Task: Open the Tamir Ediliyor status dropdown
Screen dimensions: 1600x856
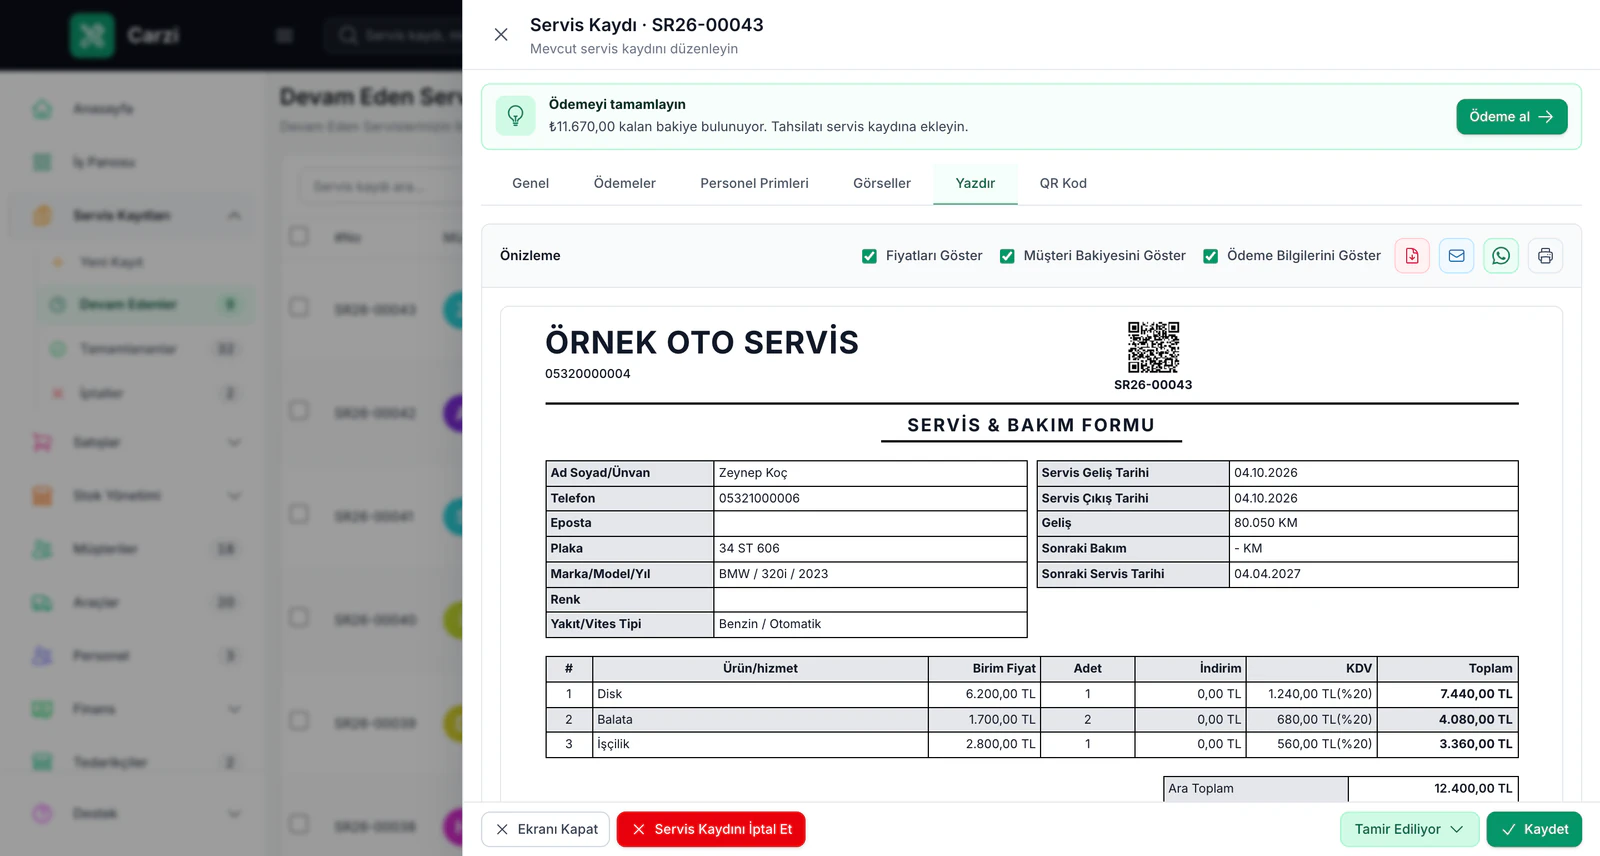Action: click(1409, 829)
